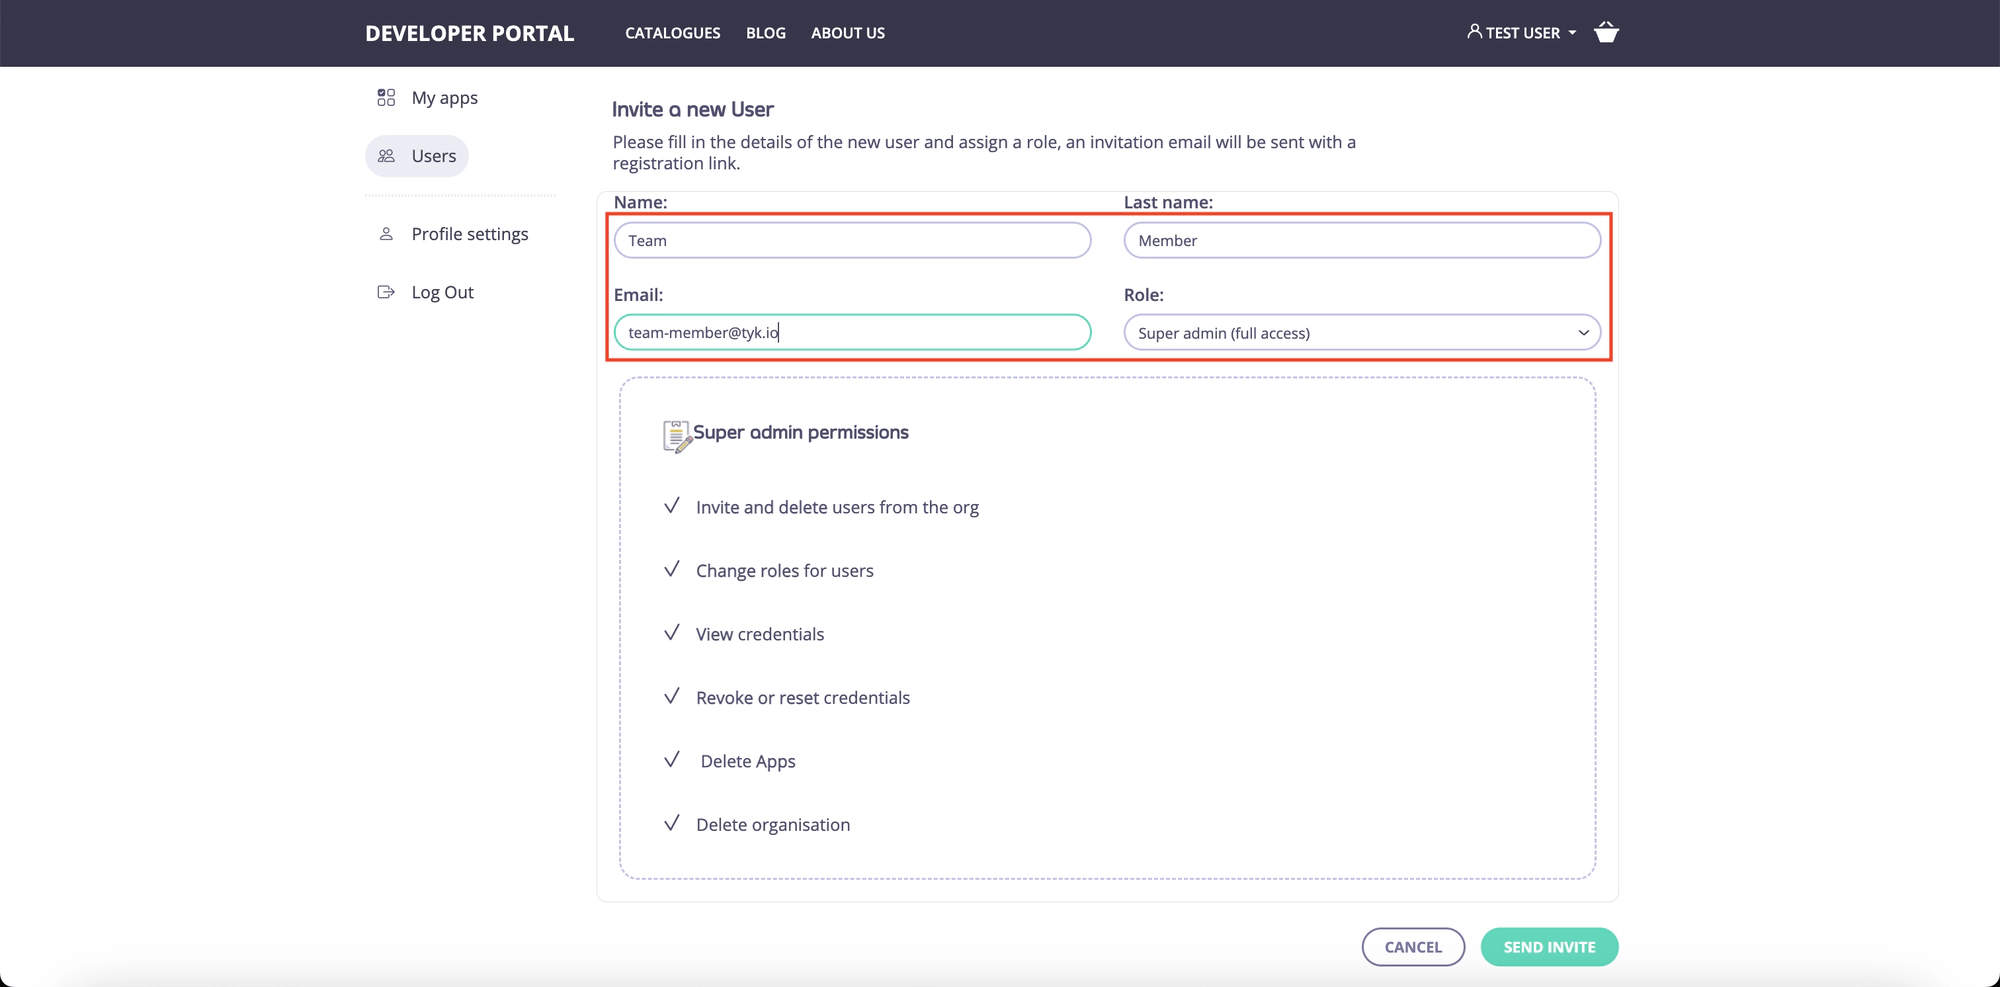The height and width of the screenshot is (987, 2000).
Task: Go to the BLOG page
Action: pyautogui.click(x=765, y=33)
